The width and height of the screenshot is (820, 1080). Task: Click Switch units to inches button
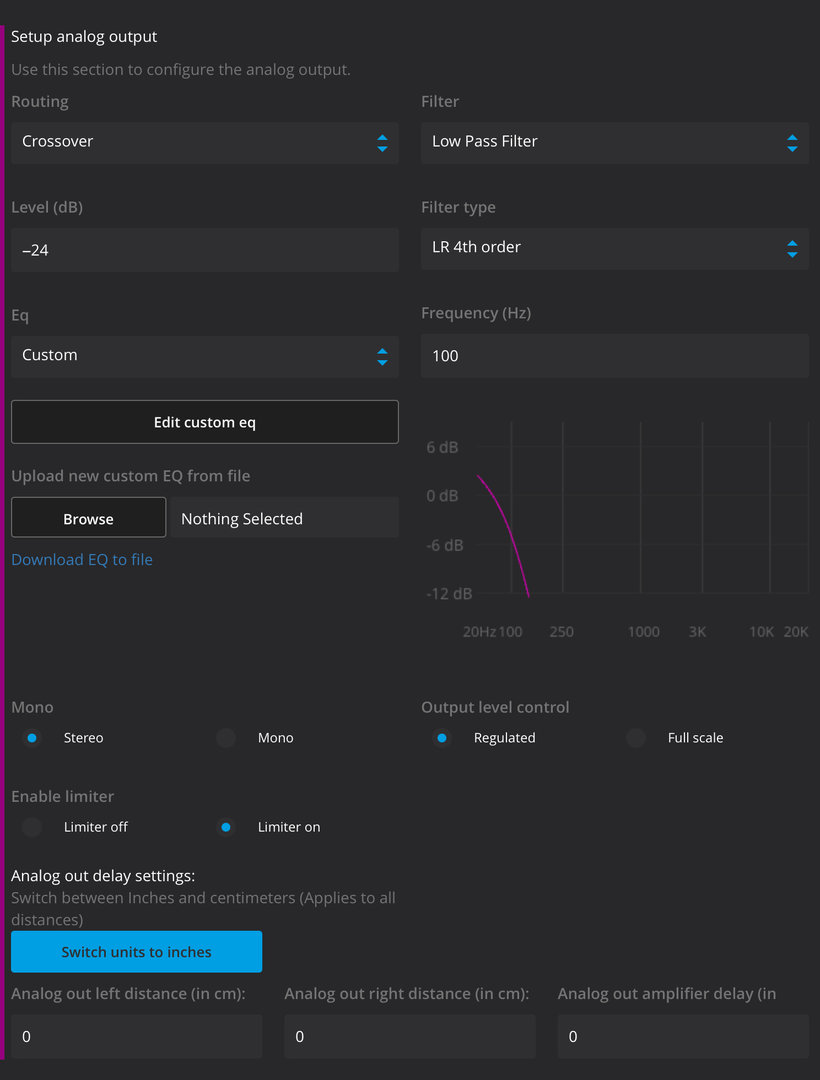tap(136, 952)
